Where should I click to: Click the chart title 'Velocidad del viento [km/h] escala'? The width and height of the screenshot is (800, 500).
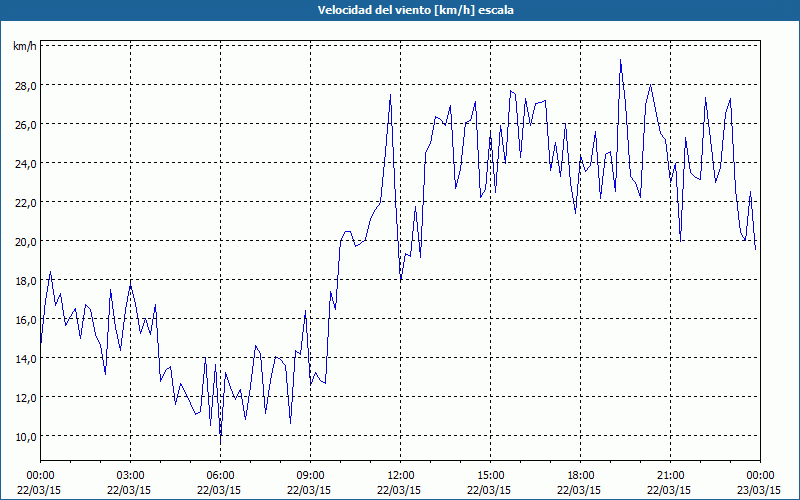point(415,10)
